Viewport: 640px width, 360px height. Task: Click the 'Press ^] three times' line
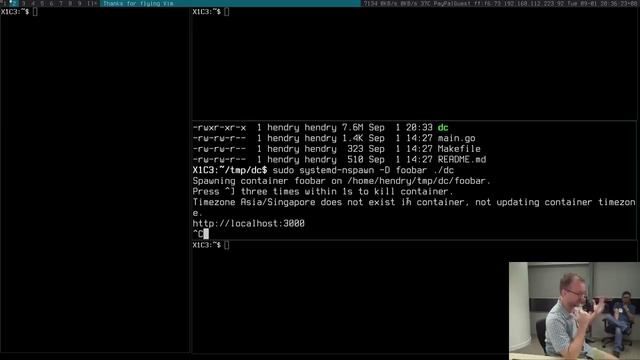(x=323, y=191)
